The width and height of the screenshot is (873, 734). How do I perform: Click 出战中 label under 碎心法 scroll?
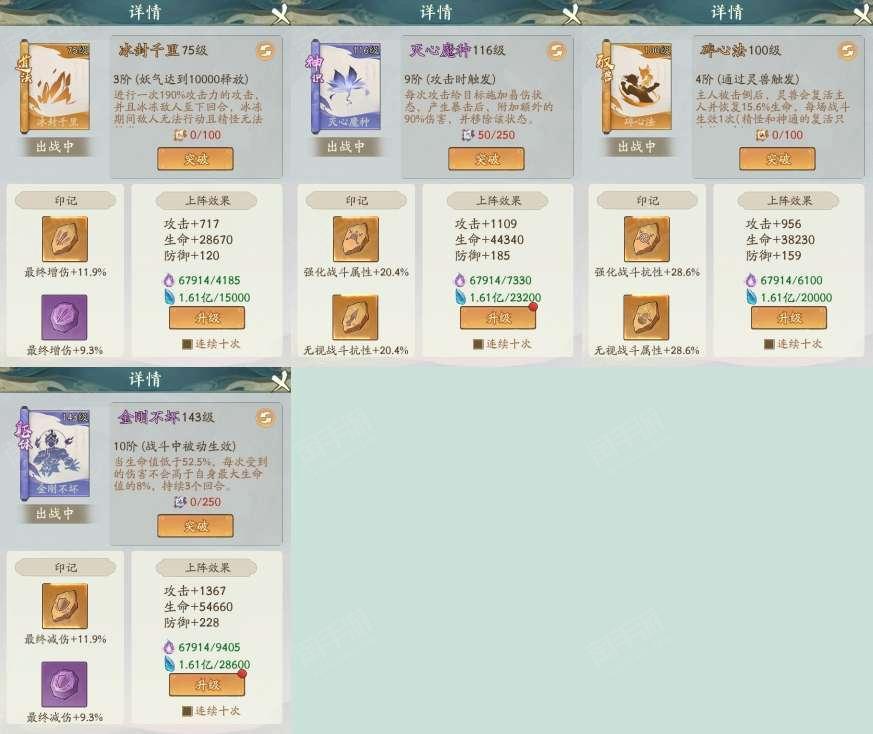[x=637, y=147]
